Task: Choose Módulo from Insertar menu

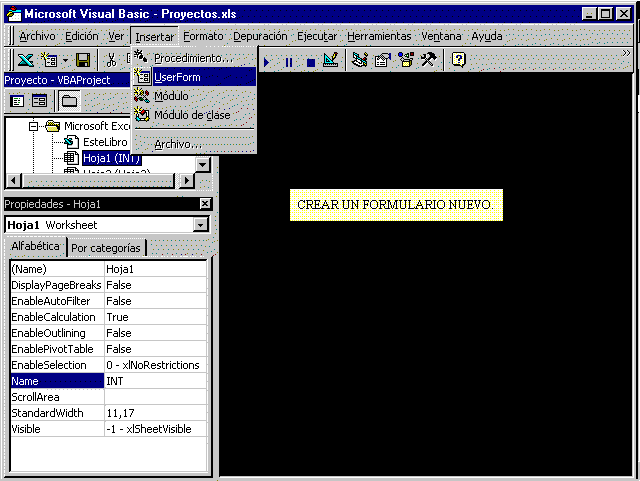Action: 194,96
